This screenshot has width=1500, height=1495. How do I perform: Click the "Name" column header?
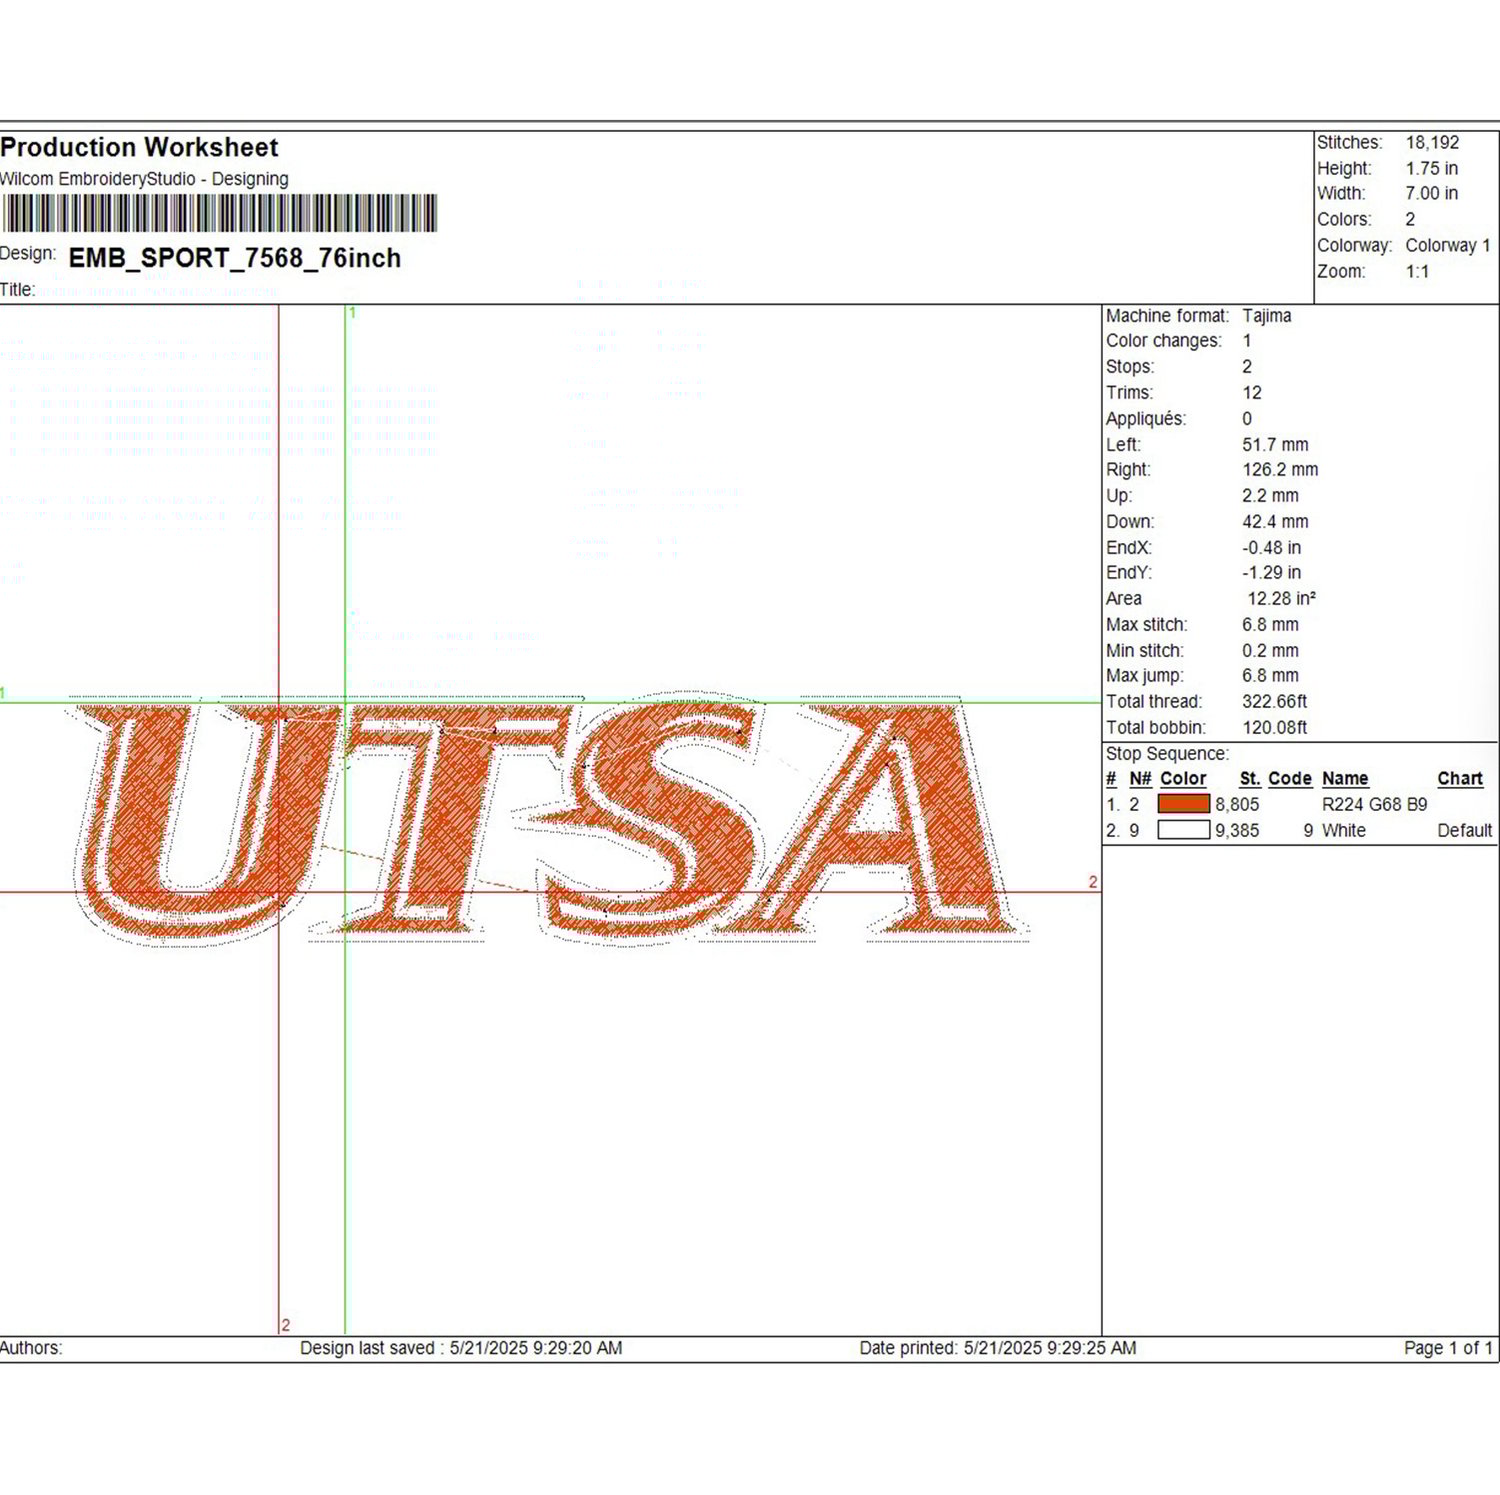tap(1345, 779)
